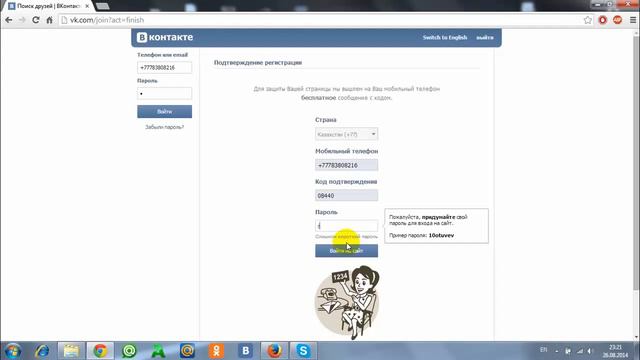The width and height of the screenshot is (640, 360).
Task: Click the Мобильный телефон input field
Action: [346, 165]
